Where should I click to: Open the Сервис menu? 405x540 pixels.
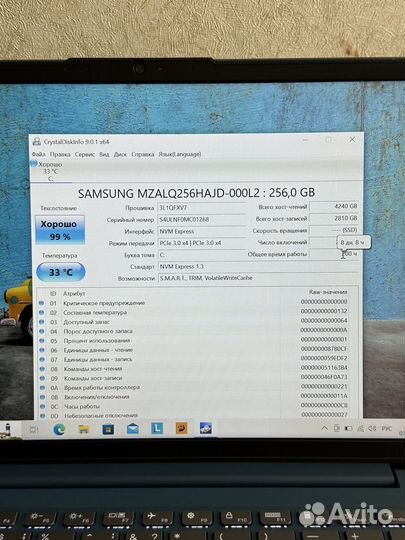tap(85, 154)
